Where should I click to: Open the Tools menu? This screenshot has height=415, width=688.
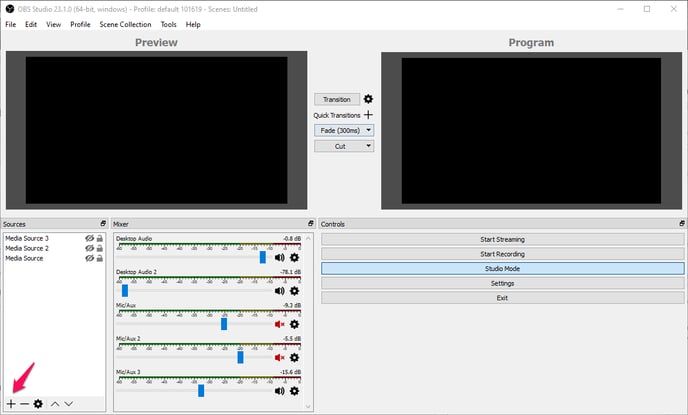pyautogui.click(x=169, y=24)
